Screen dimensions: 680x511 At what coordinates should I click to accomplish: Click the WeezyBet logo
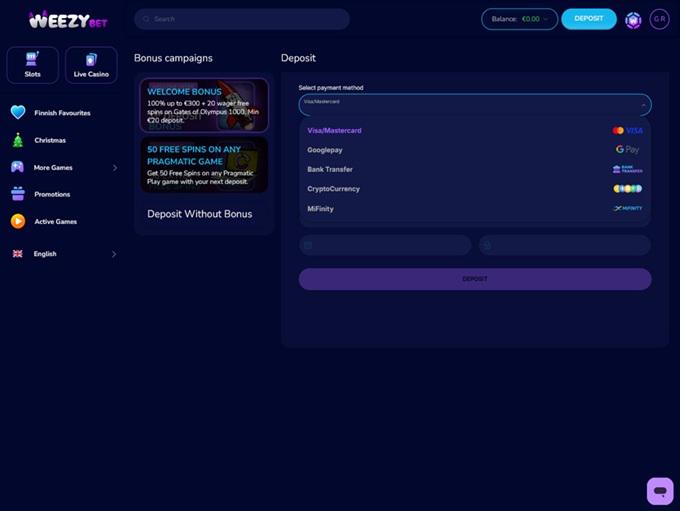coord(68,19)
